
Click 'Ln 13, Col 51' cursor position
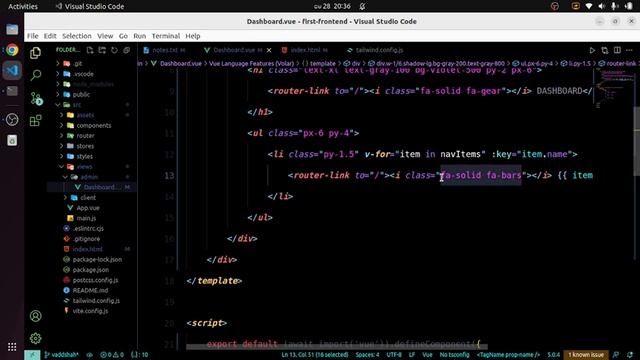click(x=315, y=355)
